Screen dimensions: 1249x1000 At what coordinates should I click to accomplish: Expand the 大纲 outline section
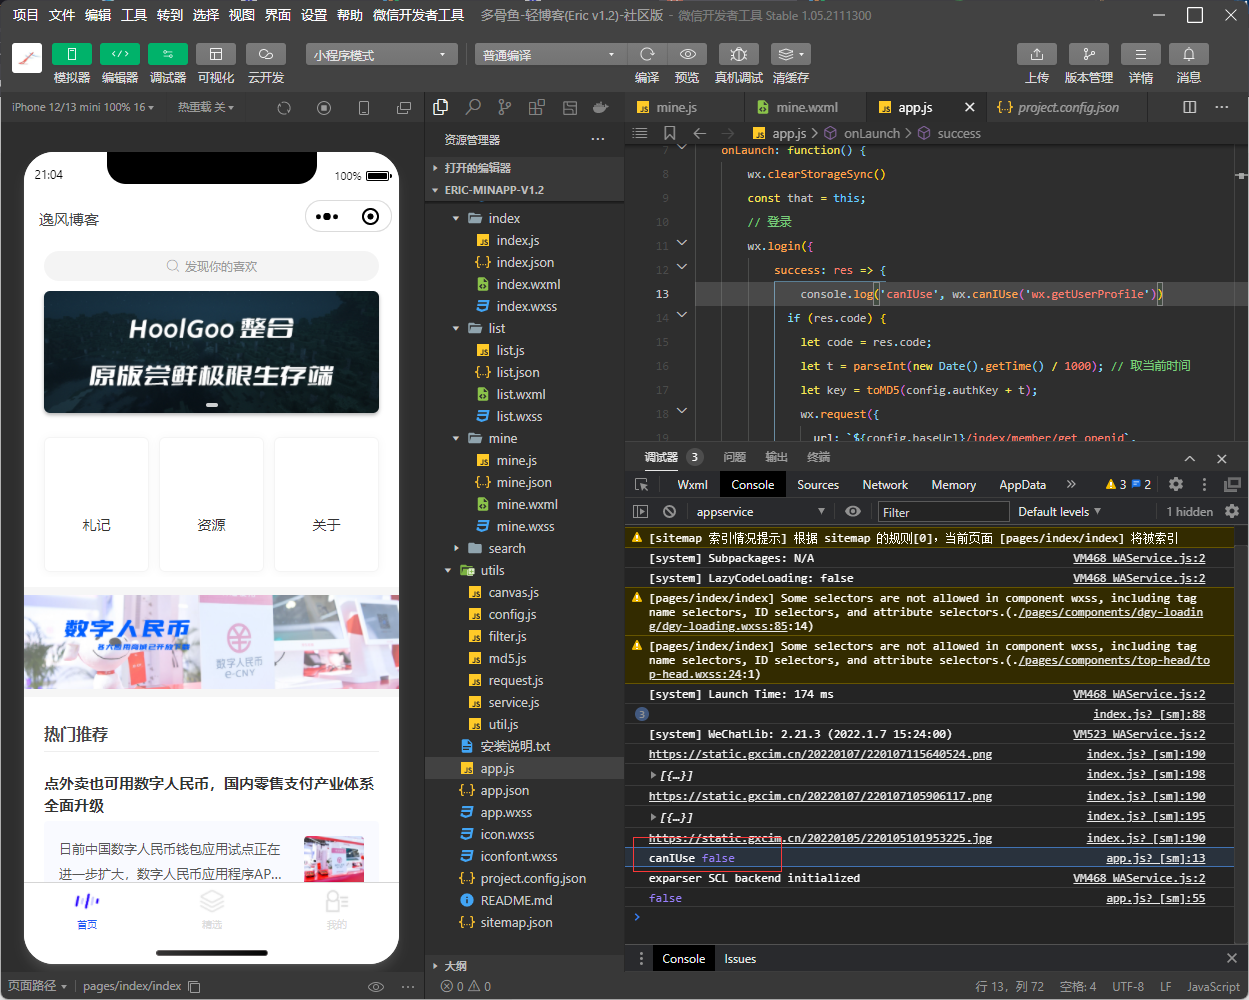pyautogui.click(x=525, y=965)
